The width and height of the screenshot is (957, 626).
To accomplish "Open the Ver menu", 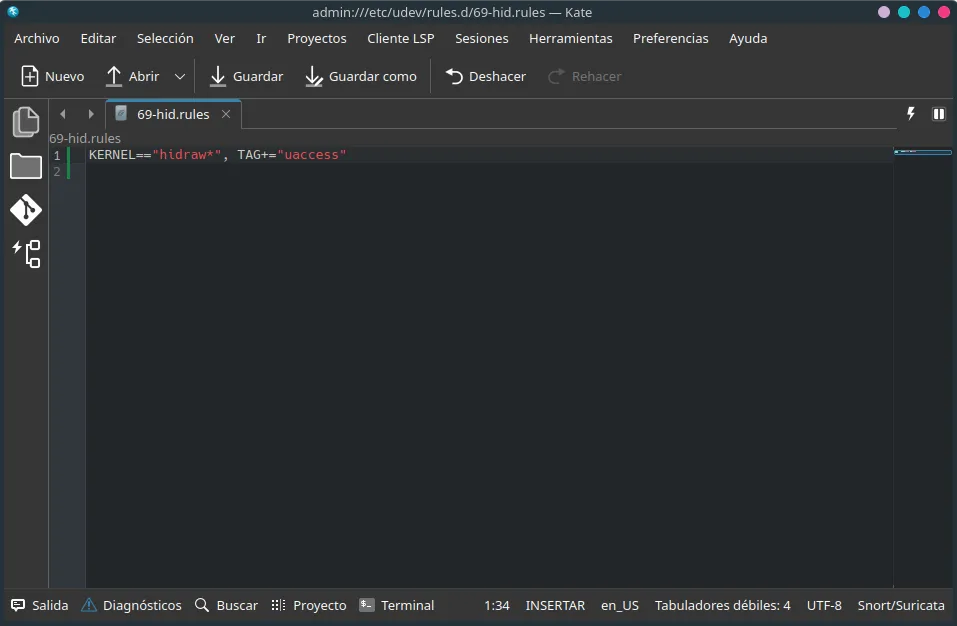I will [225, 38].
